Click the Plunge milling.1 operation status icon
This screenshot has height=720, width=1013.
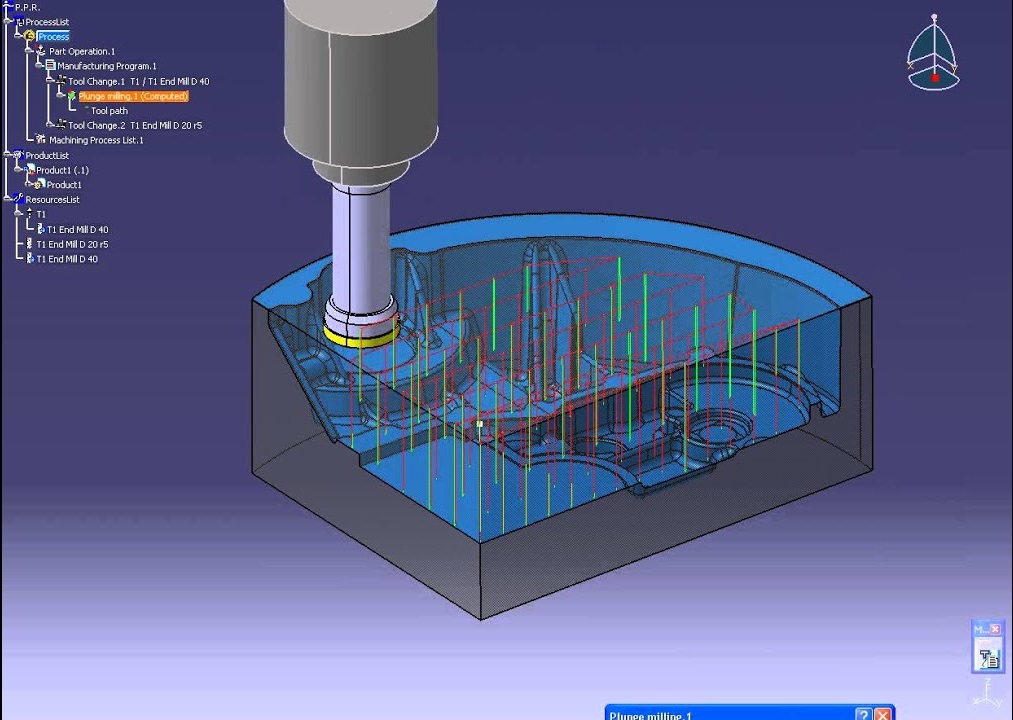point(71,96)
